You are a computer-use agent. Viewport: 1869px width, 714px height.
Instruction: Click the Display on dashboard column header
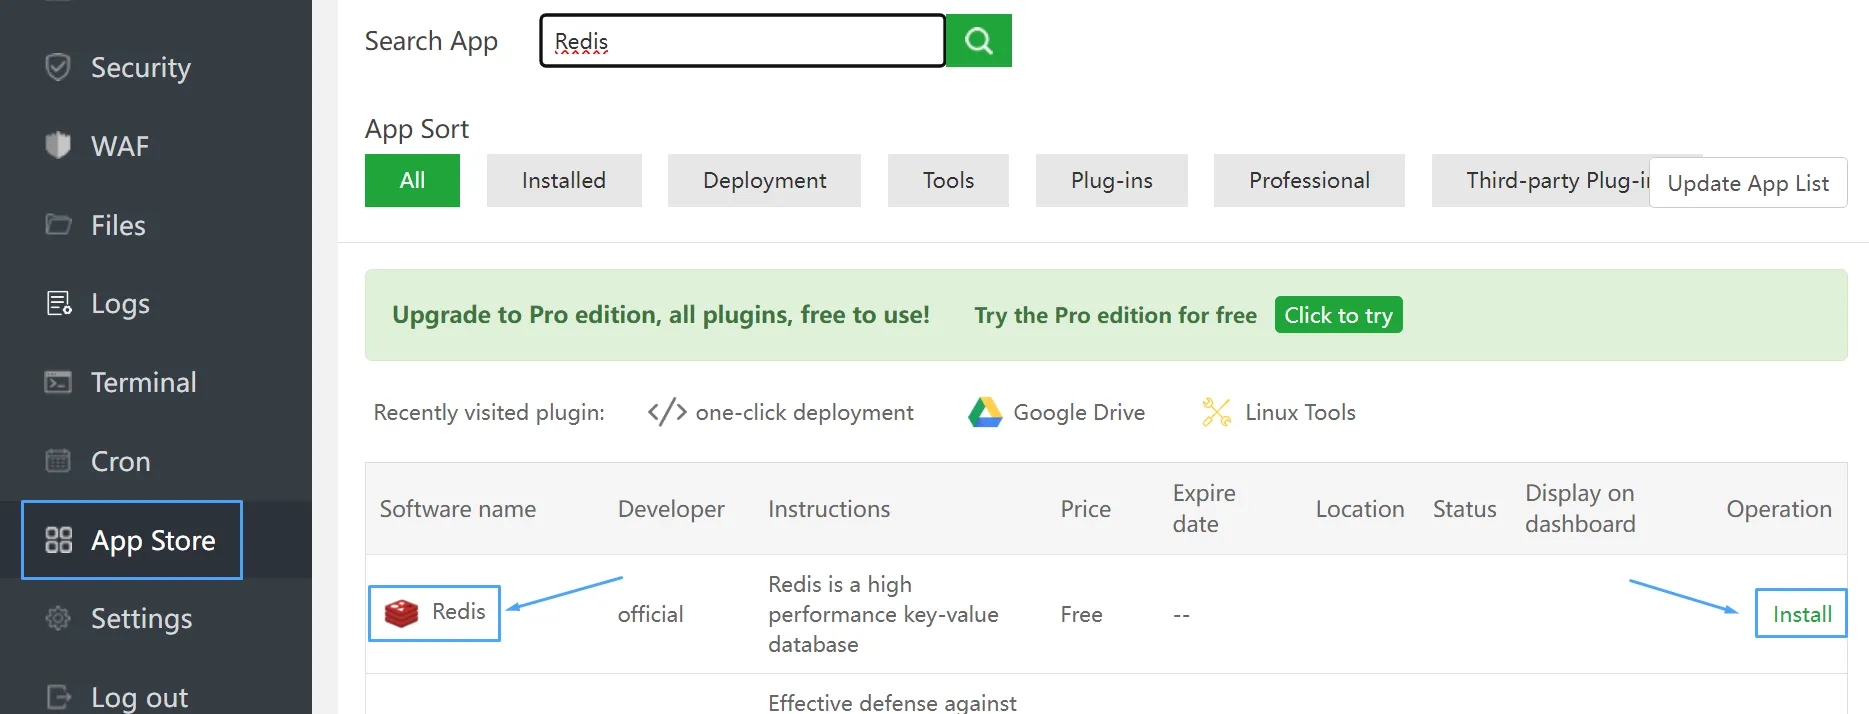pyautogui.click(x=1580, y=508)
